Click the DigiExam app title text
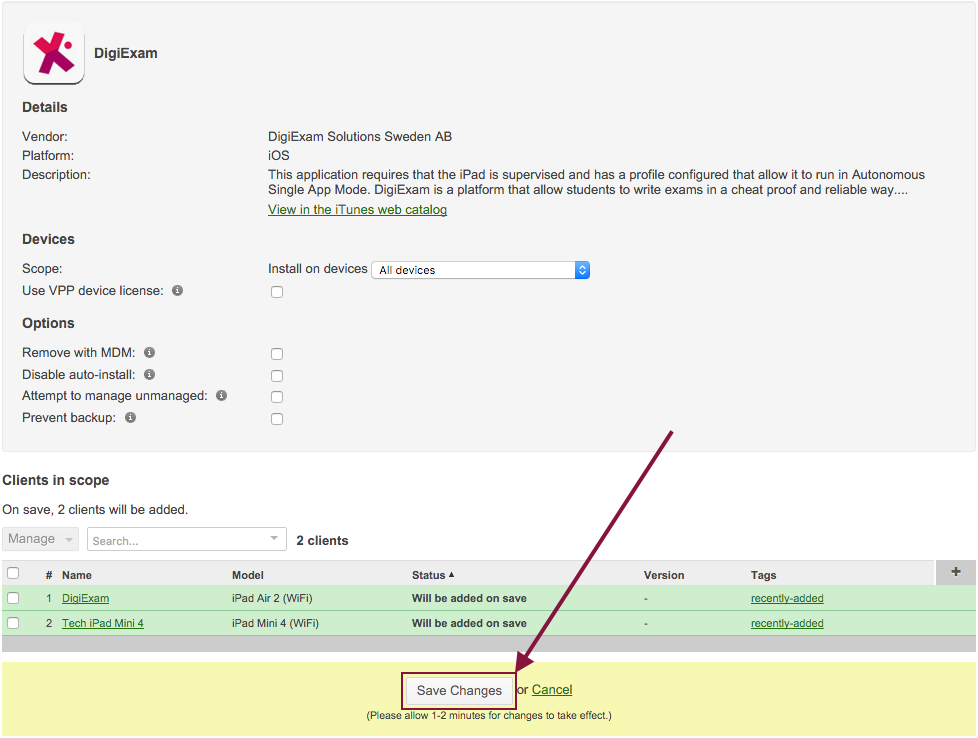The image size is (978, 738). click(125, 54)
